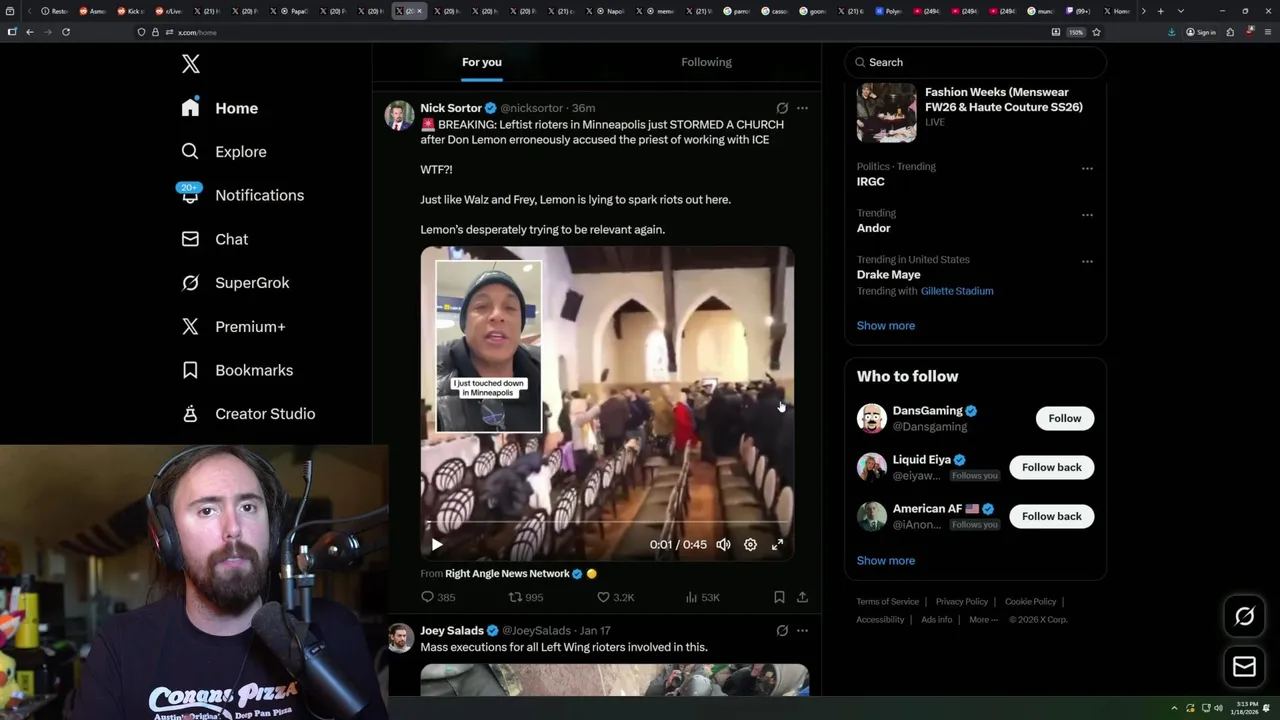Open Fashion Weeks live event thumbnail
Viewport: 1280px width, 720px height.
(x=886, y=113)
